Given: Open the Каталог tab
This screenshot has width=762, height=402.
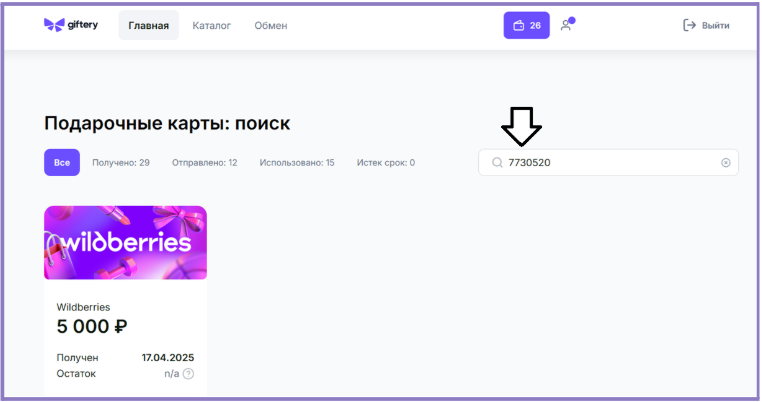Looking at the screenshot, I should point(211,25).
